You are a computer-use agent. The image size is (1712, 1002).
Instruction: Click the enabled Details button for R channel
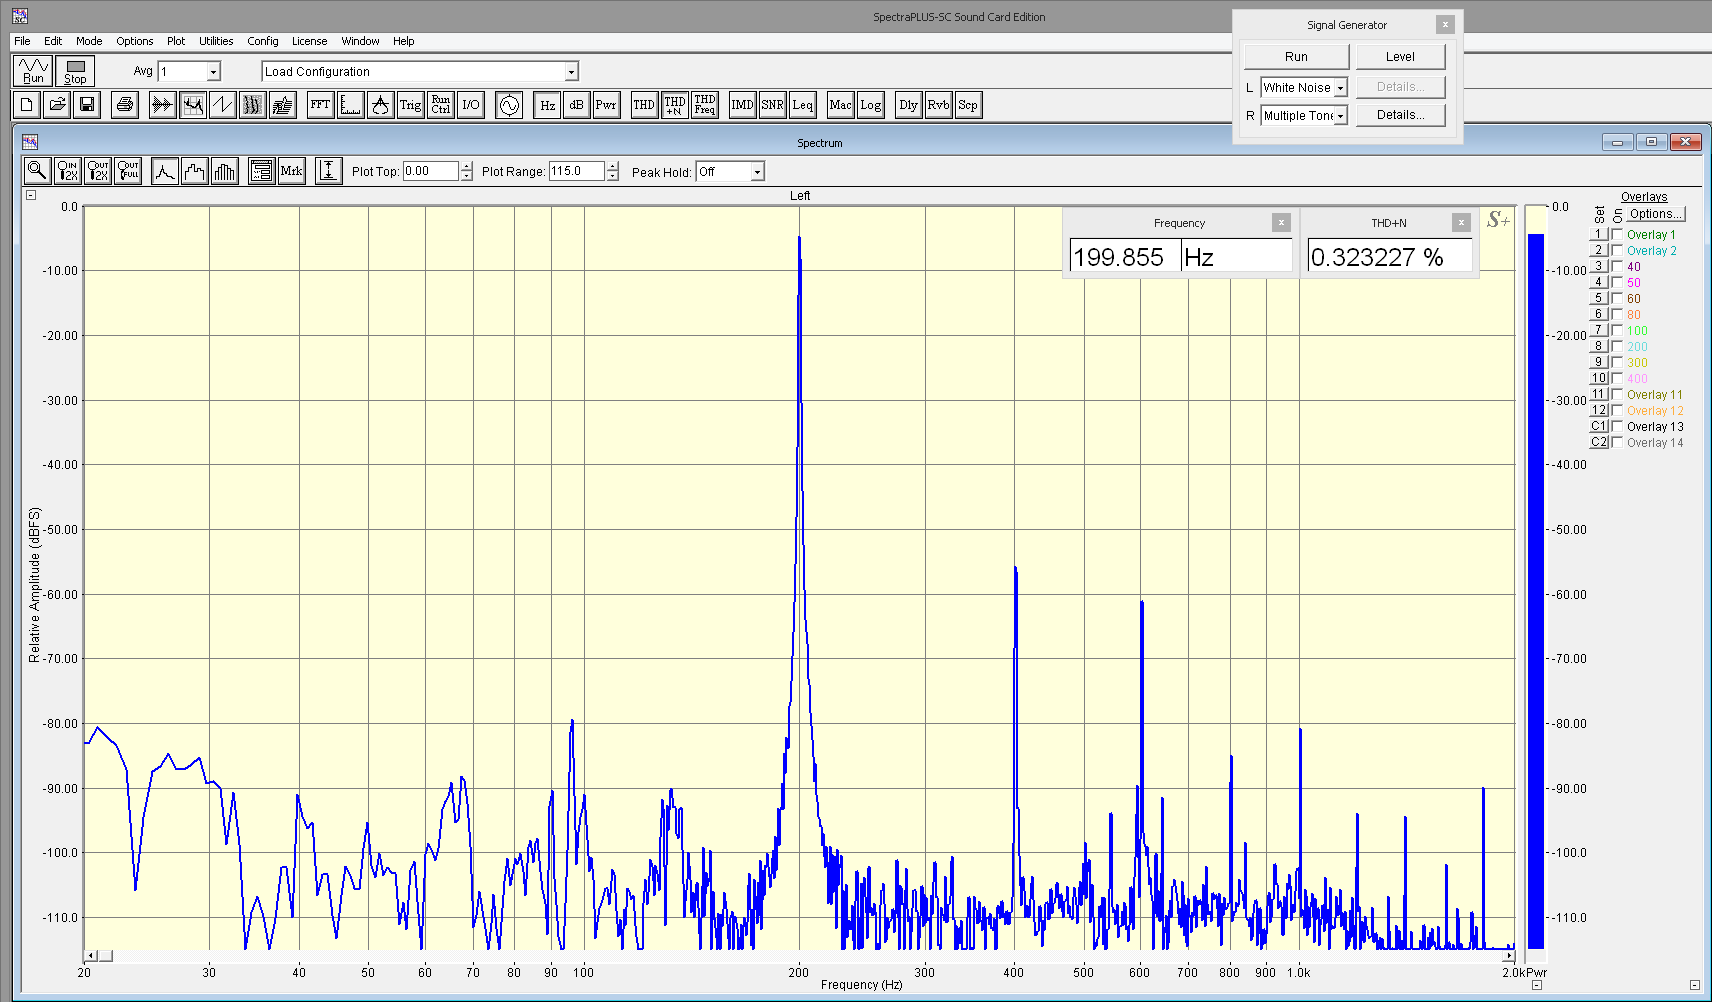(1400, 115)
